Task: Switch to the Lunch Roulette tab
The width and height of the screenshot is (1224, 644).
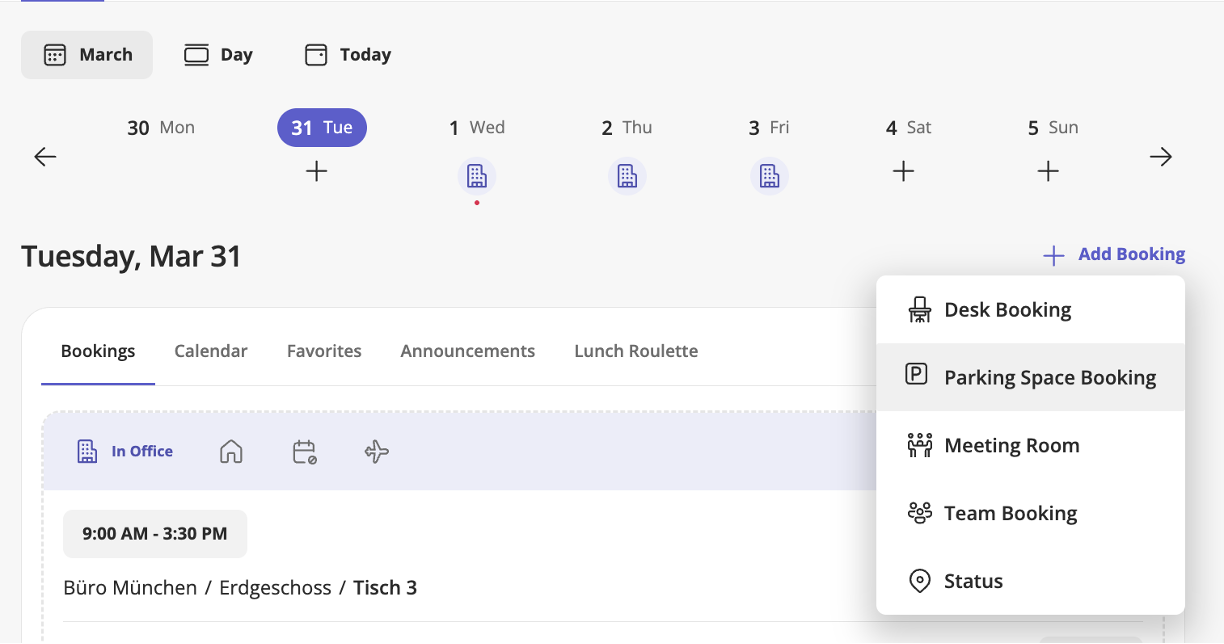Action: (x=636, y=351)
